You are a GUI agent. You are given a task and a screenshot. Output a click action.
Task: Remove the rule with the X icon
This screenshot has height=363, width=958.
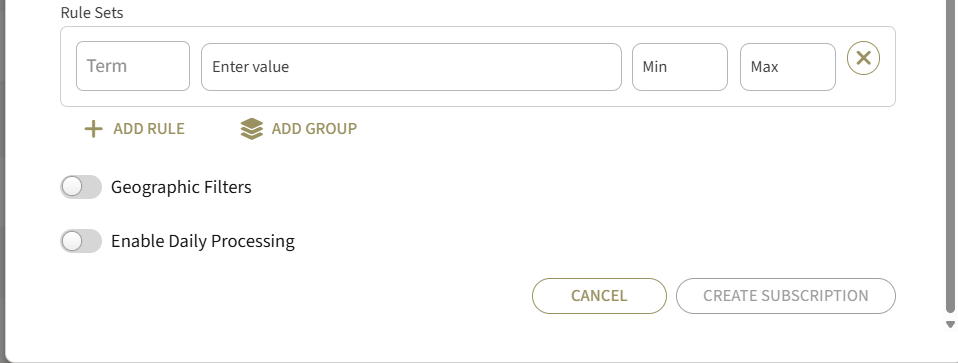point(863,58)
